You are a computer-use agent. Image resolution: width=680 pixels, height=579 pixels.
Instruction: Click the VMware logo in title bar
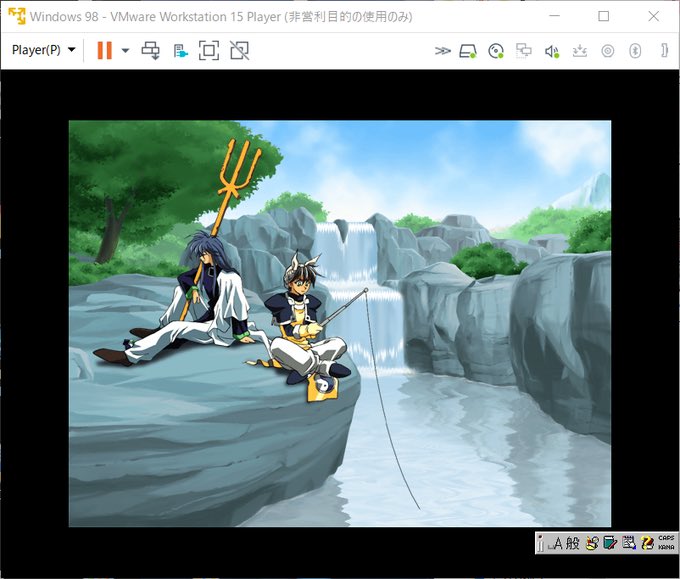pyautogui.click(x=17, y=16)
